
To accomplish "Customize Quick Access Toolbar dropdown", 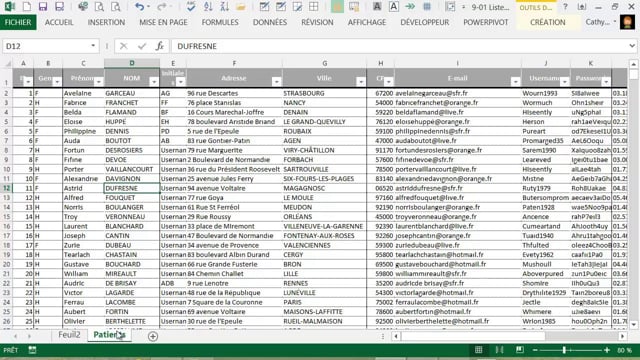I will click(x=463, y=7).
